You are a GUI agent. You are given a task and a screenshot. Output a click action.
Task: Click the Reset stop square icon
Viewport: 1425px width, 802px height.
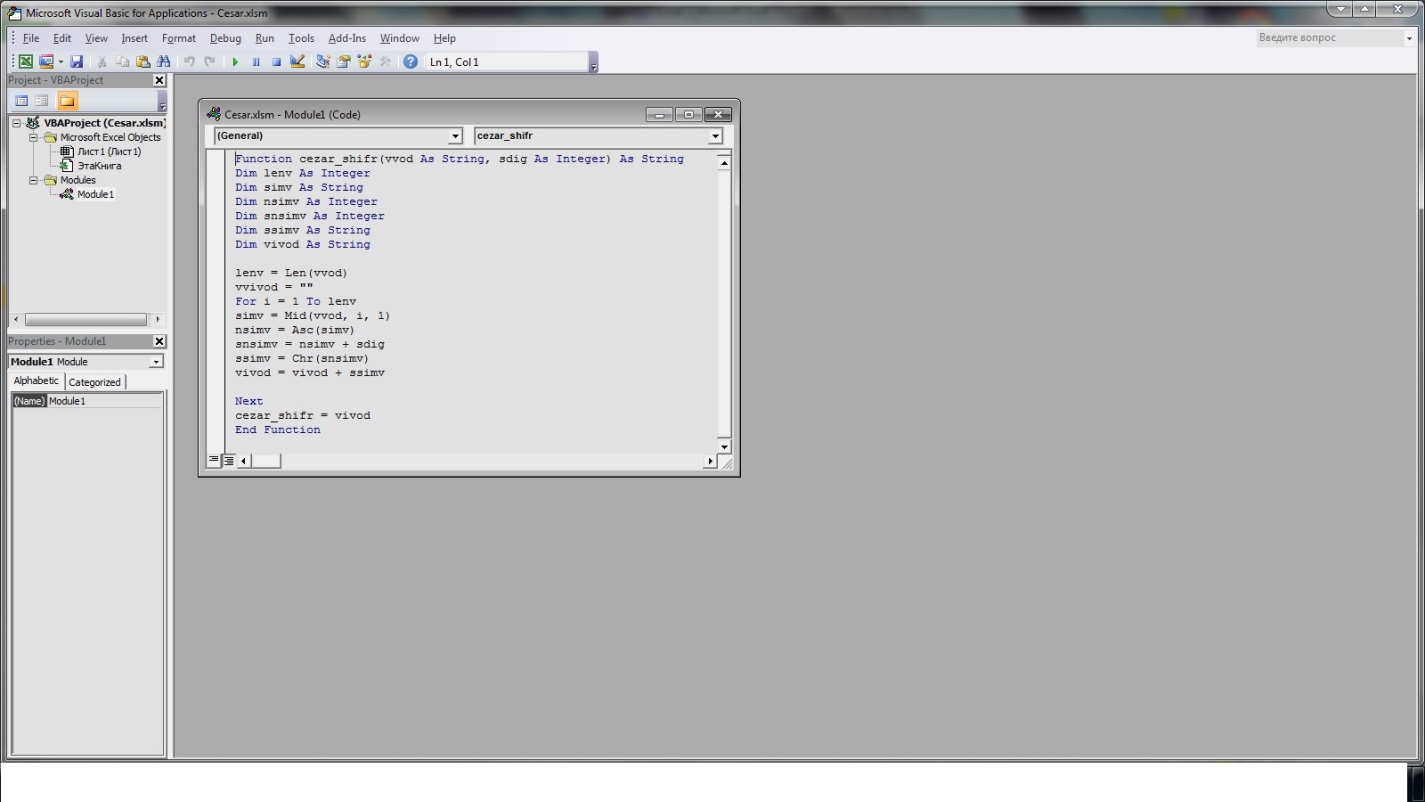[x=276, y=62]
